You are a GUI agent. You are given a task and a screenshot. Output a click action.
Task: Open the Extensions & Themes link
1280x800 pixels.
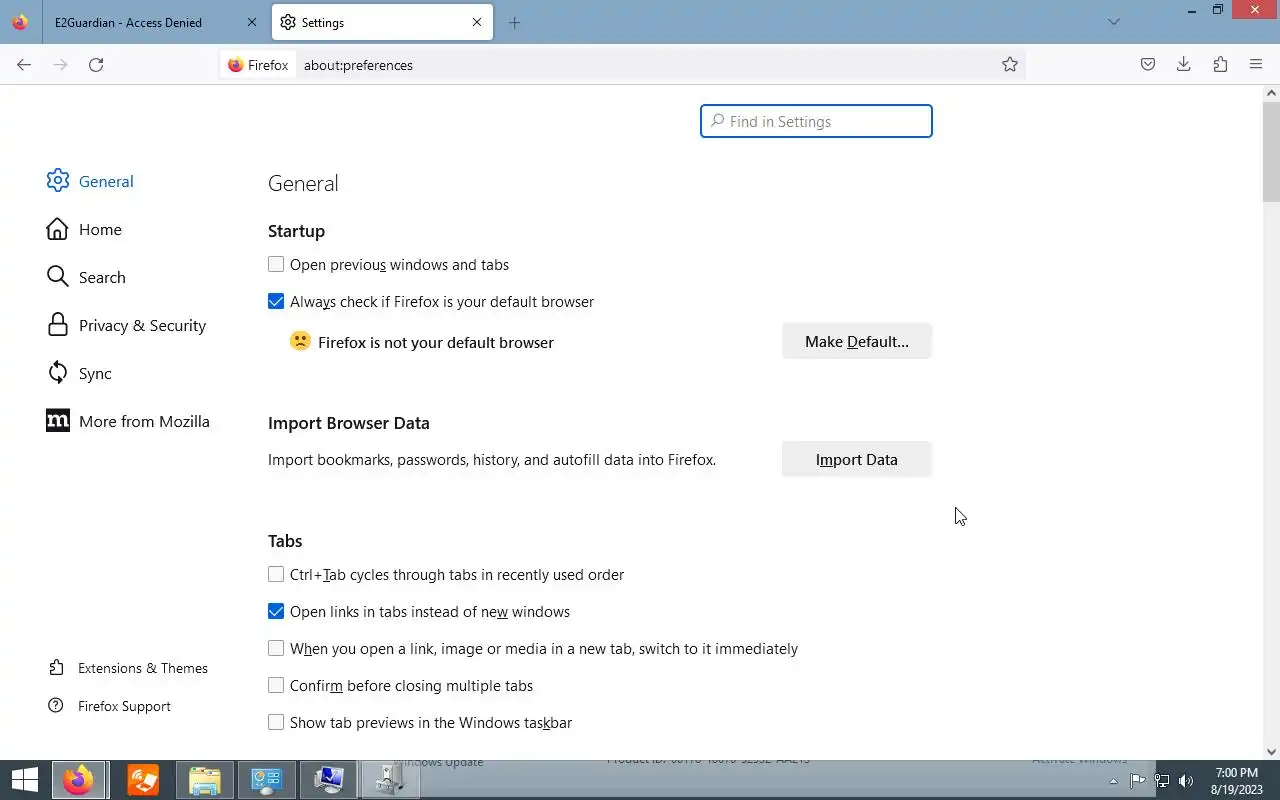143,668
